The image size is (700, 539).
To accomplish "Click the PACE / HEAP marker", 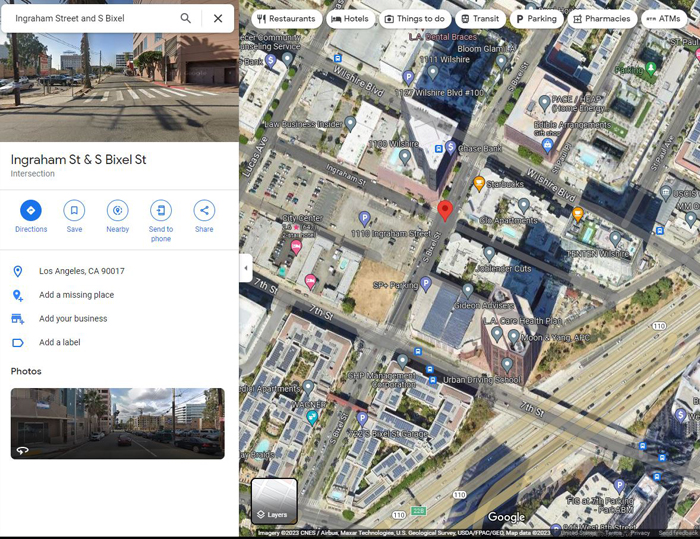I will point(544,102).
